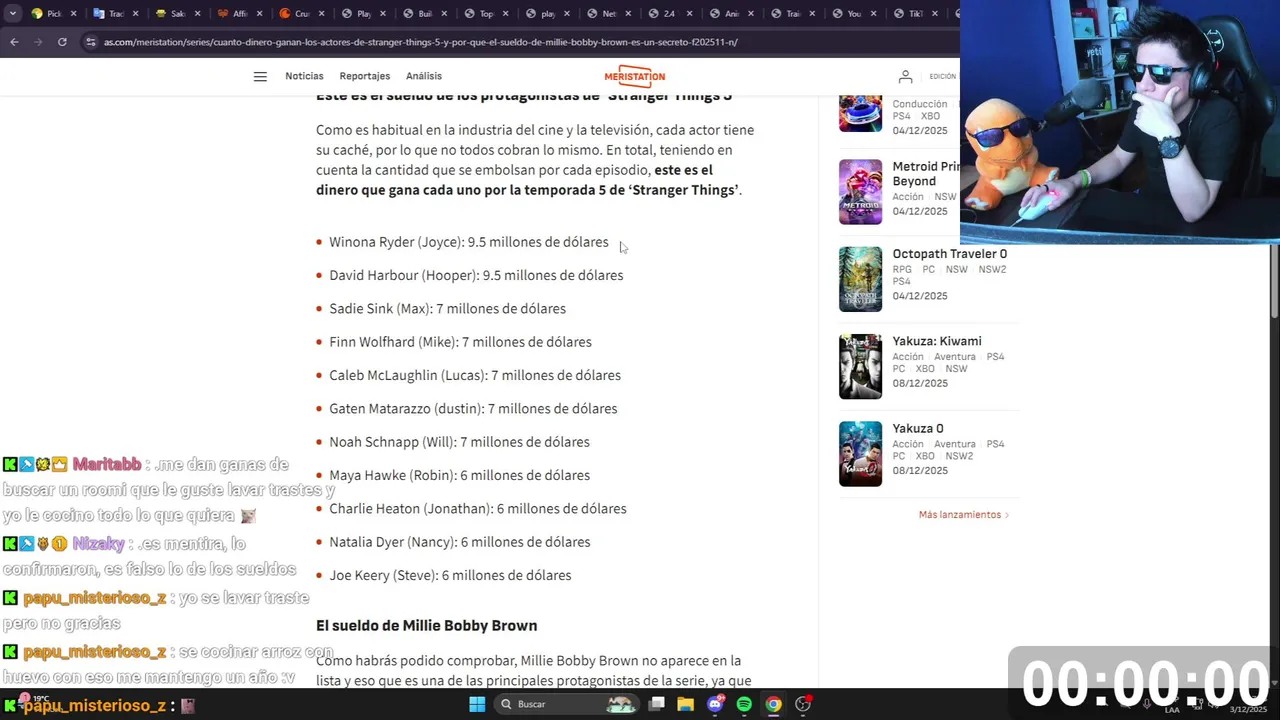Image resolution: width=1280 pixels, height=720 pixels.
Task: Open the Noticias menu
Action: click(x=304, y=76)
